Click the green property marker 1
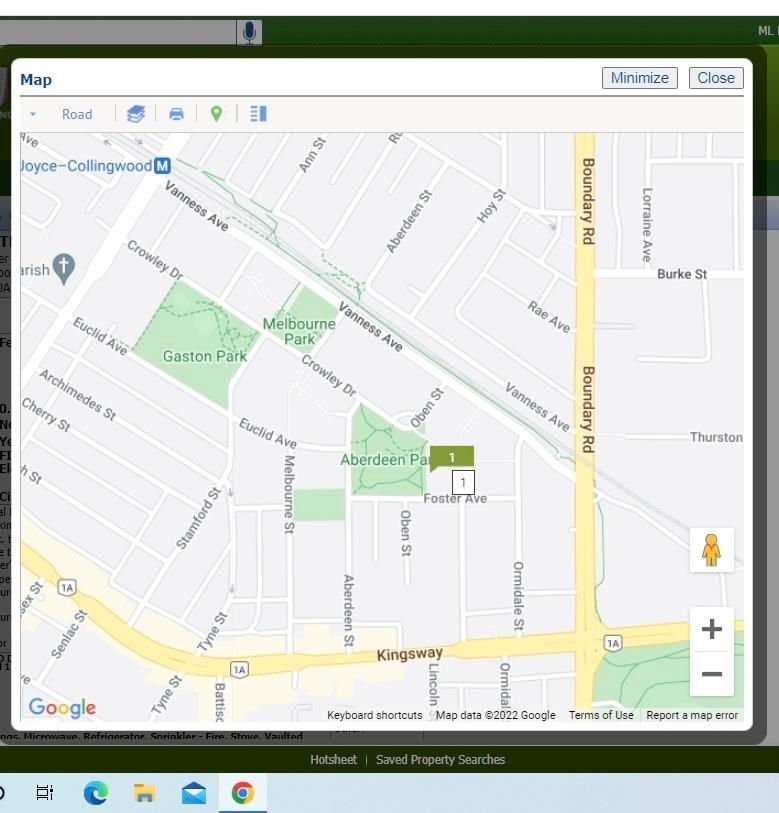The width and height of the screenshot is (779, 813). (x=451, y=457)
